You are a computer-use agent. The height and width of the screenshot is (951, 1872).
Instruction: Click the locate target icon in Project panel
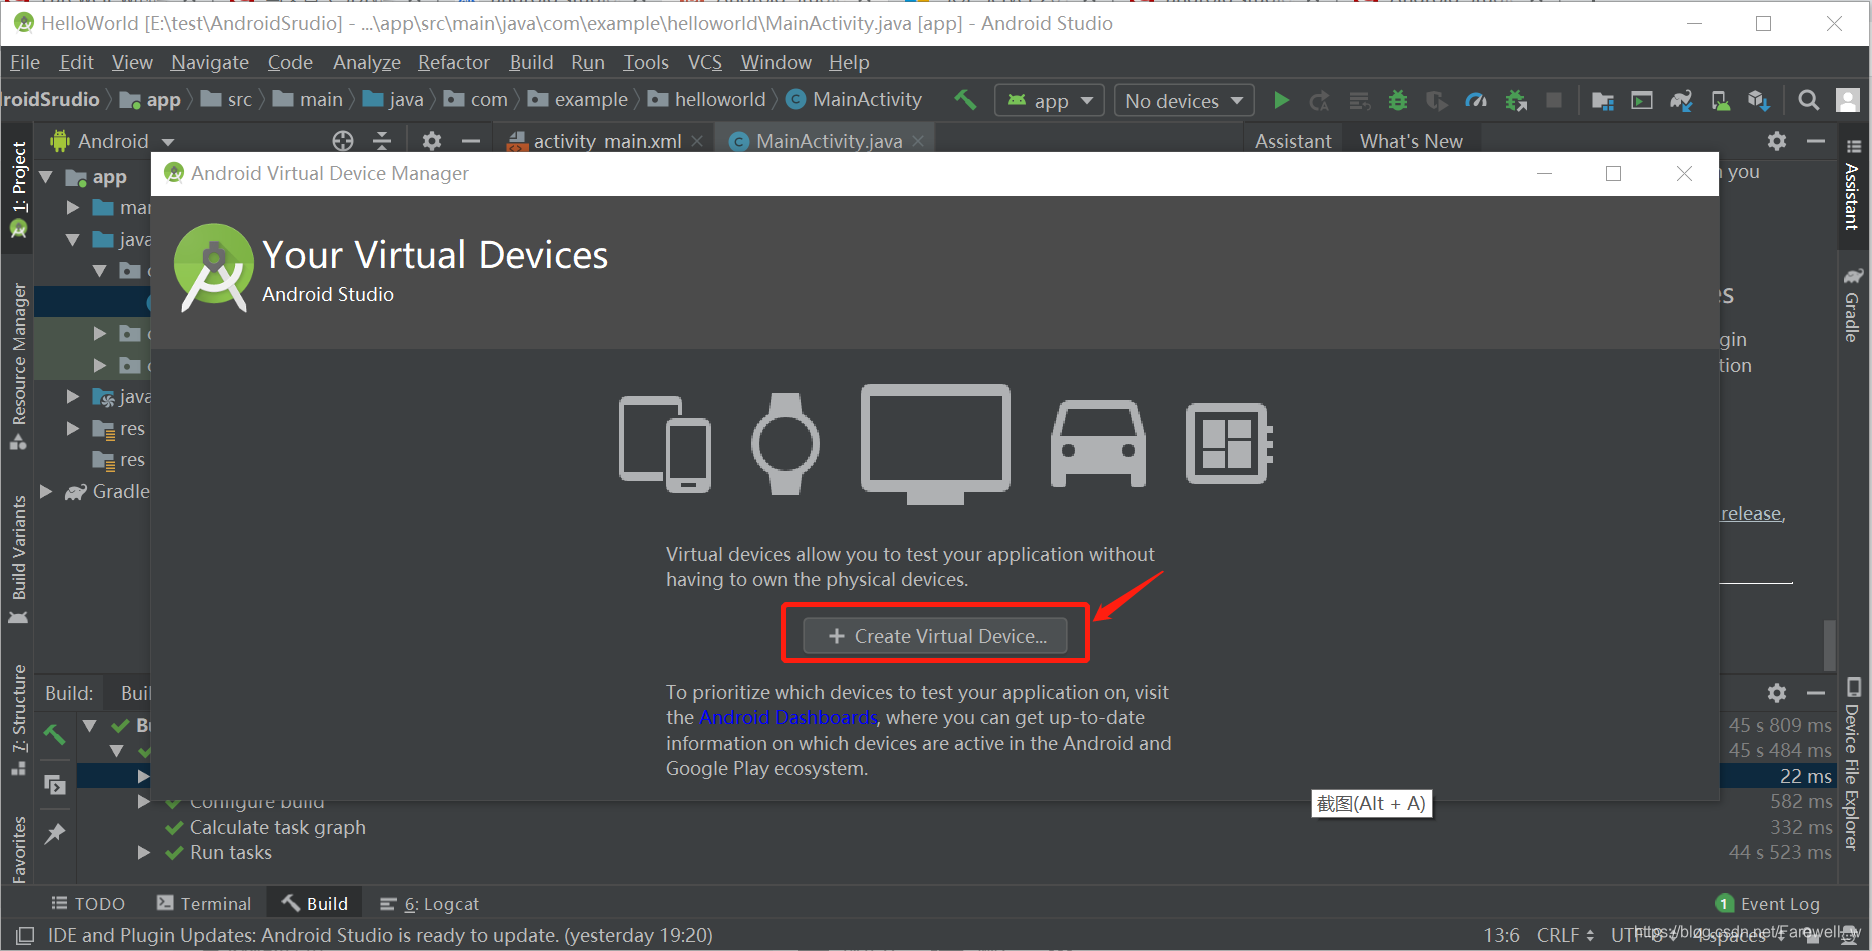[x=343, y=141]
